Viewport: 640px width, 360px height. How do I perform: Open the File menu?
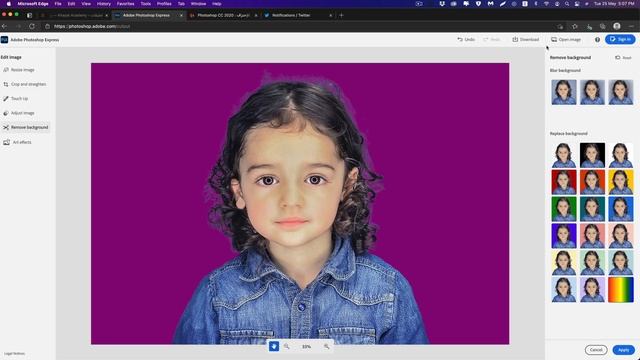tap(58, 4)
